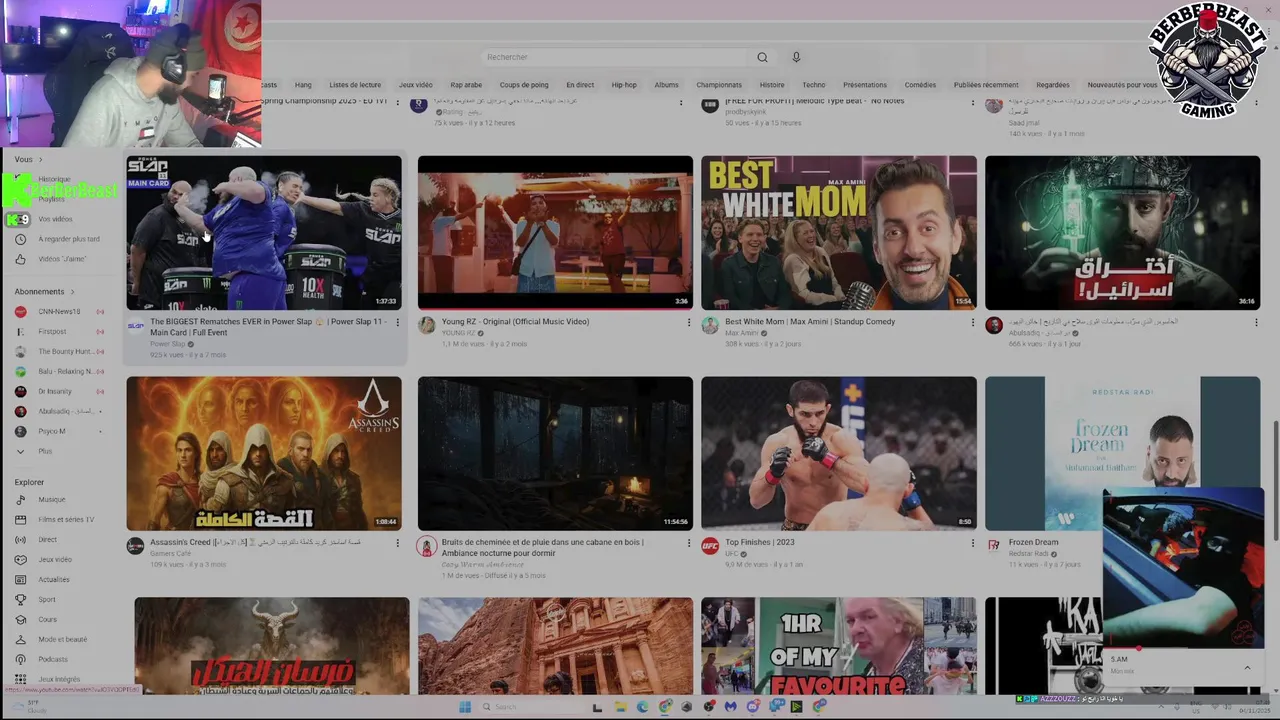
Task: Open the Frozen Dream video title
Action: (1034, 543)
